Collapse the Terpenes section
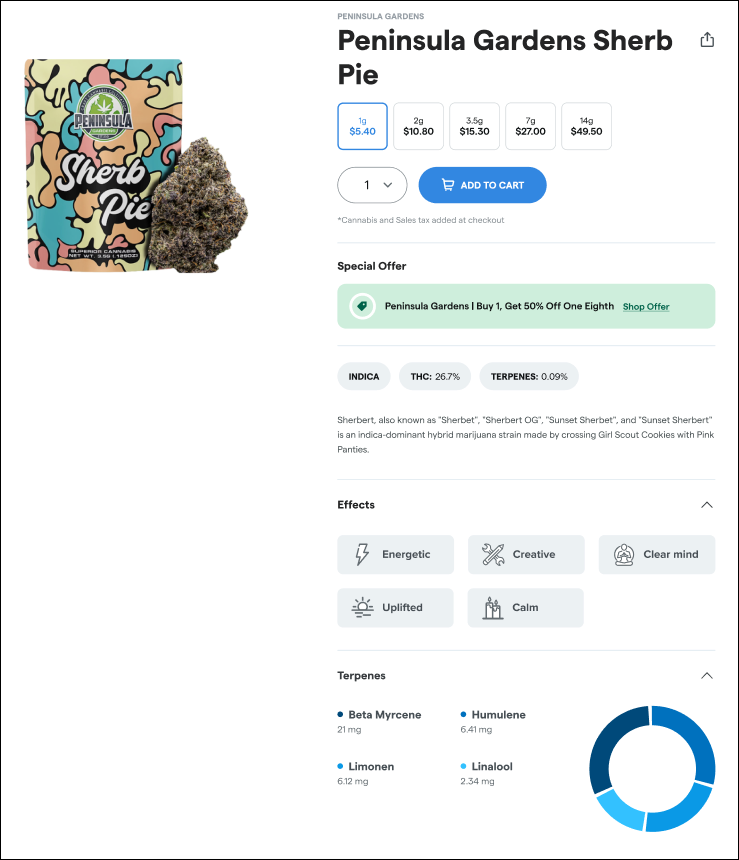The height and width of the screenshot is (860, 739). tap(707, 676)
